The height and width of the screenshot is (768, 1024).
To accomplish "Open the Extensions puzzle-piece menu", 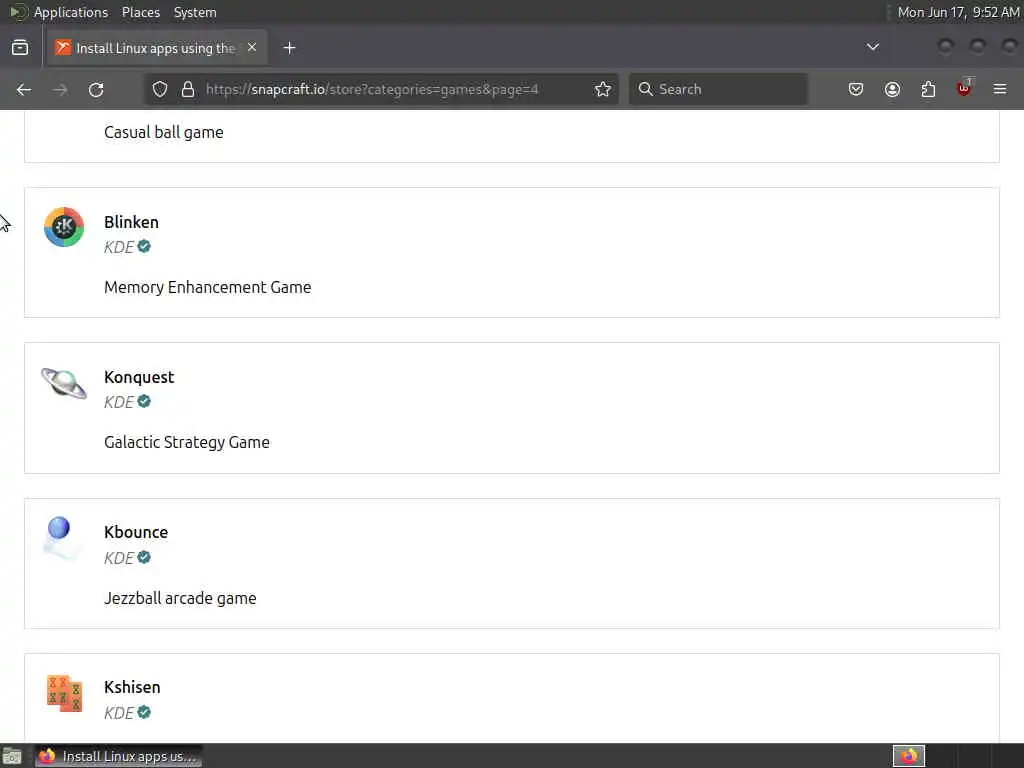I will coord(928,89).
